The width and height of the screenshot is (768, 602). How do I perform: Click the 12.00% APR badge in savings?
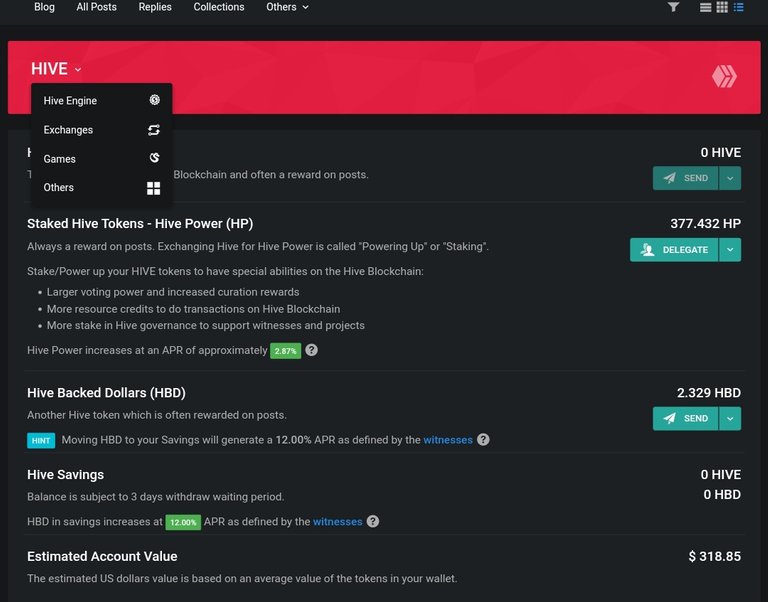click(x=183, y=522)
